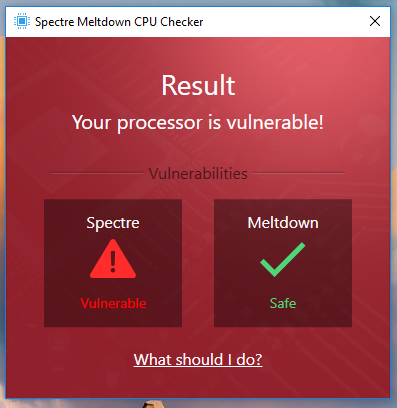Click empty red area below the link
The height and width of the screenshot is (408, 397).
point(198,383)
